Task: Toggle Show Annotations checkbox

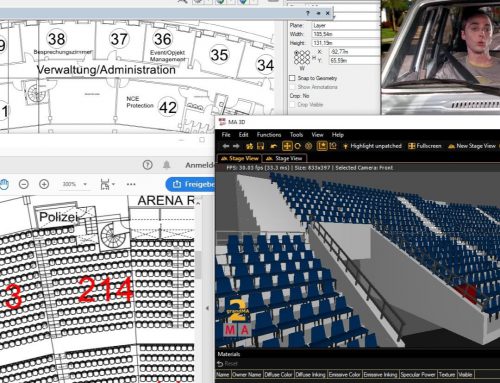Action: point(292,87)
